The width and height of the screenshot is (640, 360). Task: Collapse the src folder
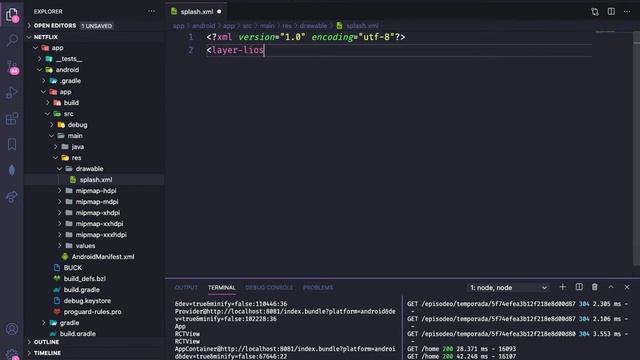pyautogui.click(x=68, y=114)
